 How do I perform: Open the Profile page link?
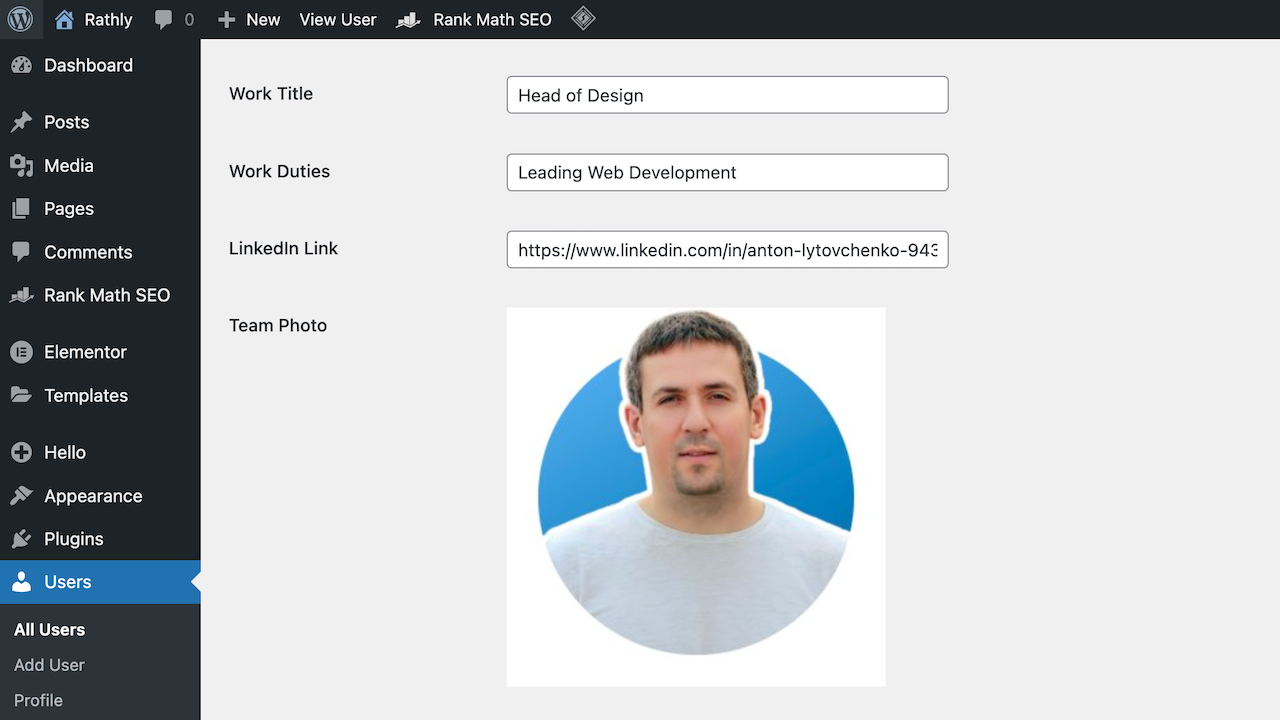pyautogui.click(x=38, y=700)
